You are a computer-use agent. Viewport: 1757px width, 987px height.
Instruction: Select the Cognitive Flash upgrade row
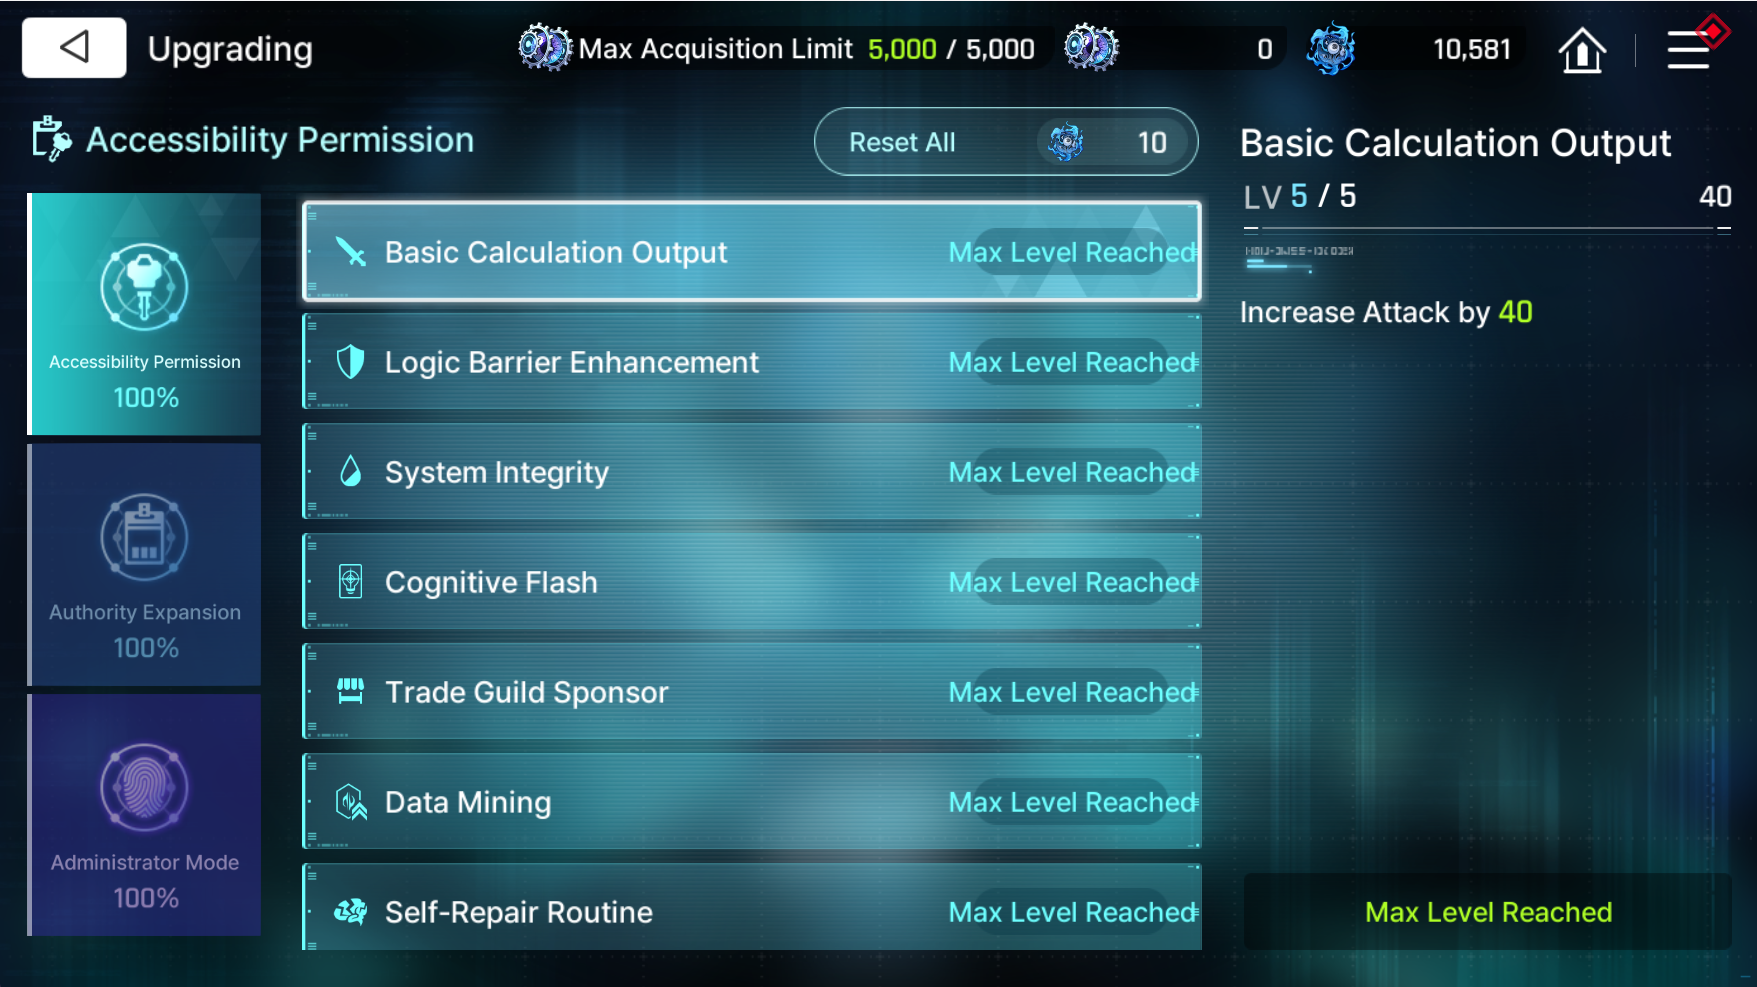(x=752, y=582)
